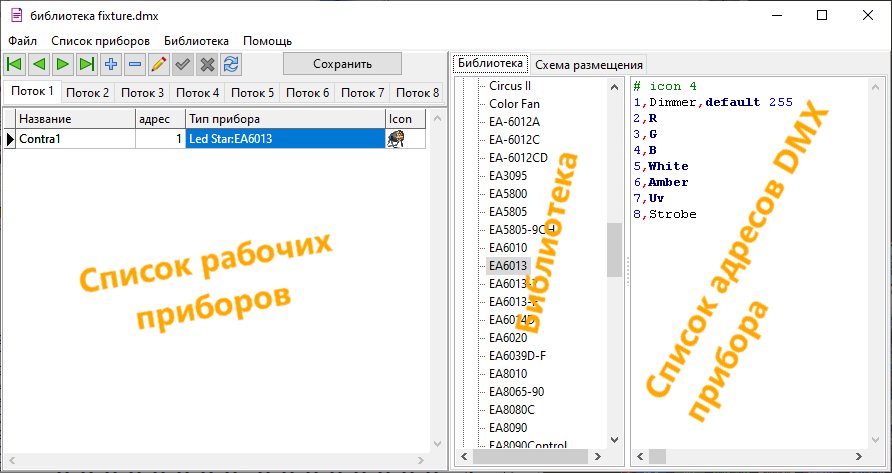Refresh the fixture list icon
892x473 pixels.
[231, 64]
